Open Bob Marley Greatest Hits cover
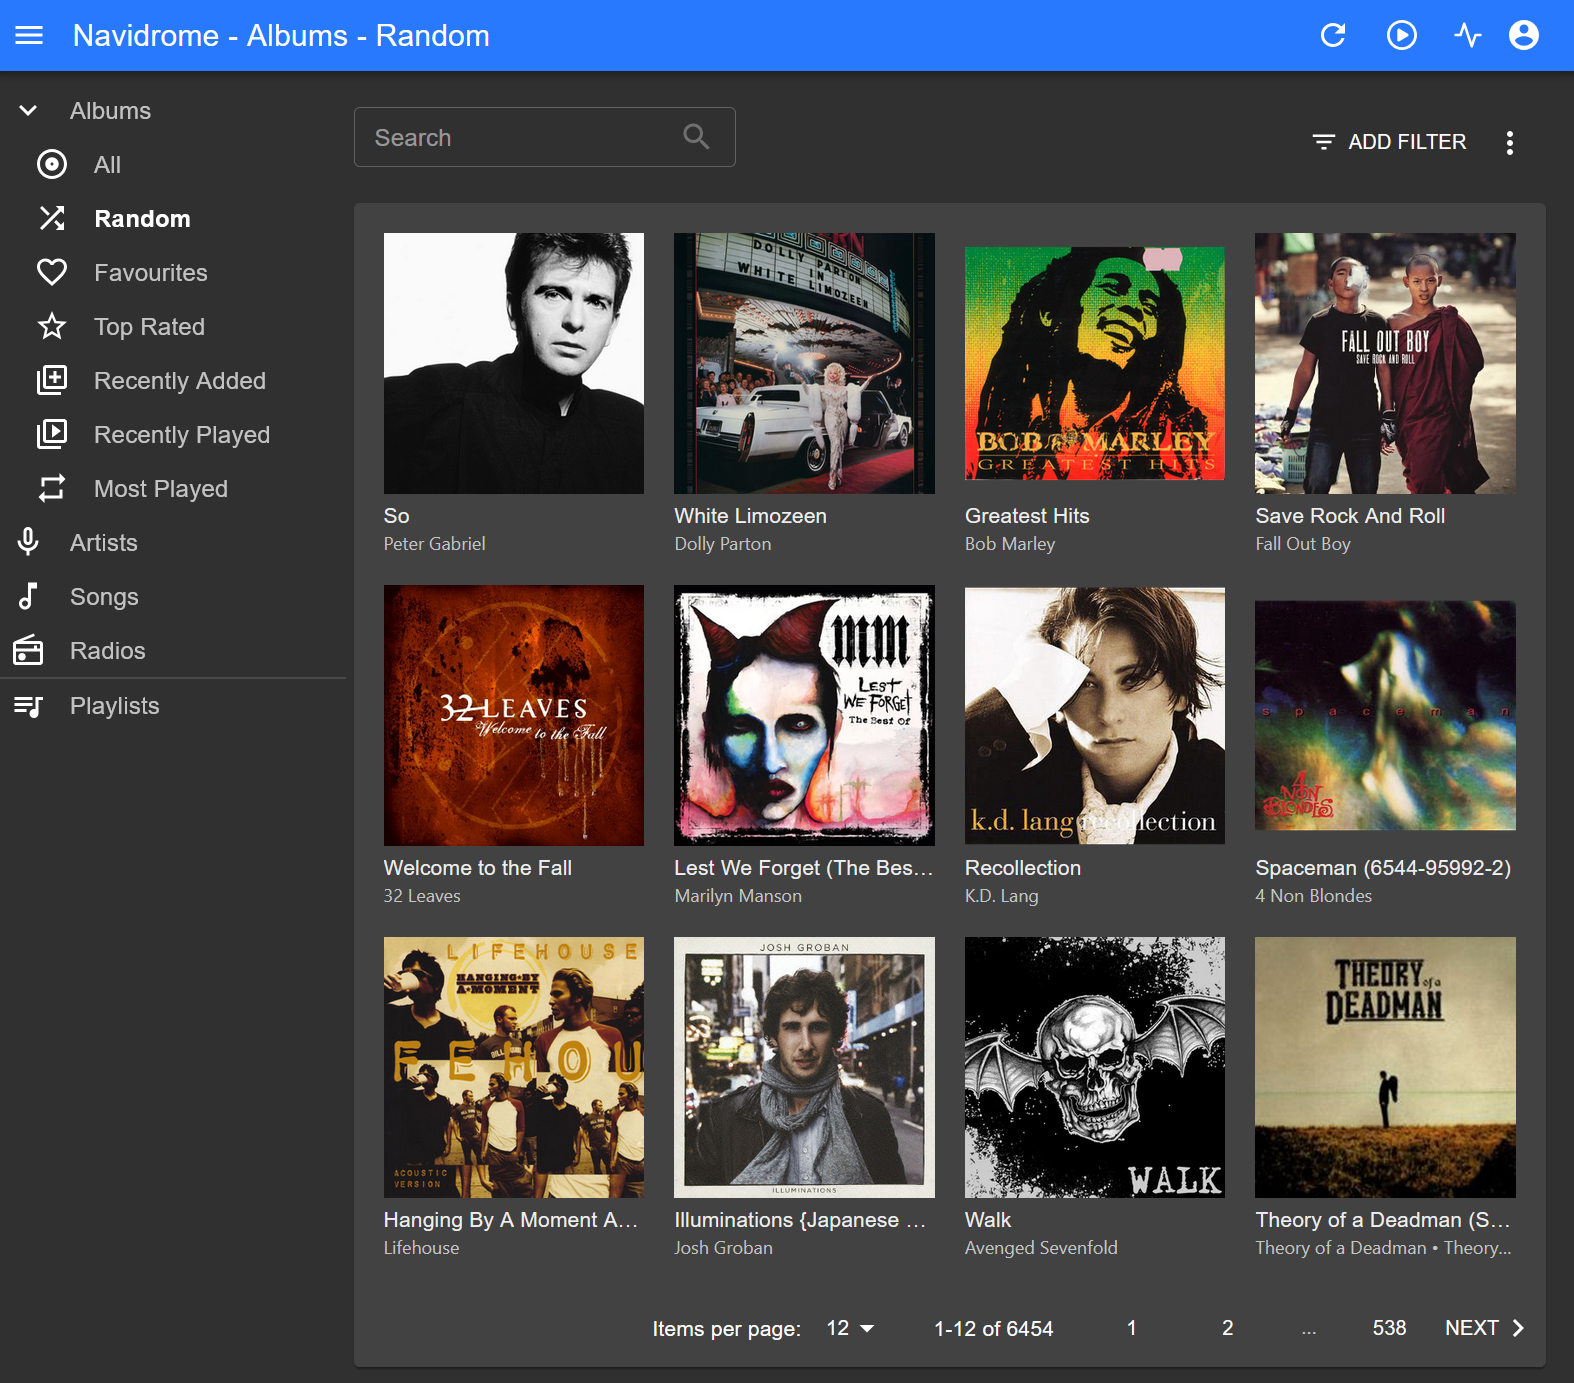 (x=1095, y=363)
